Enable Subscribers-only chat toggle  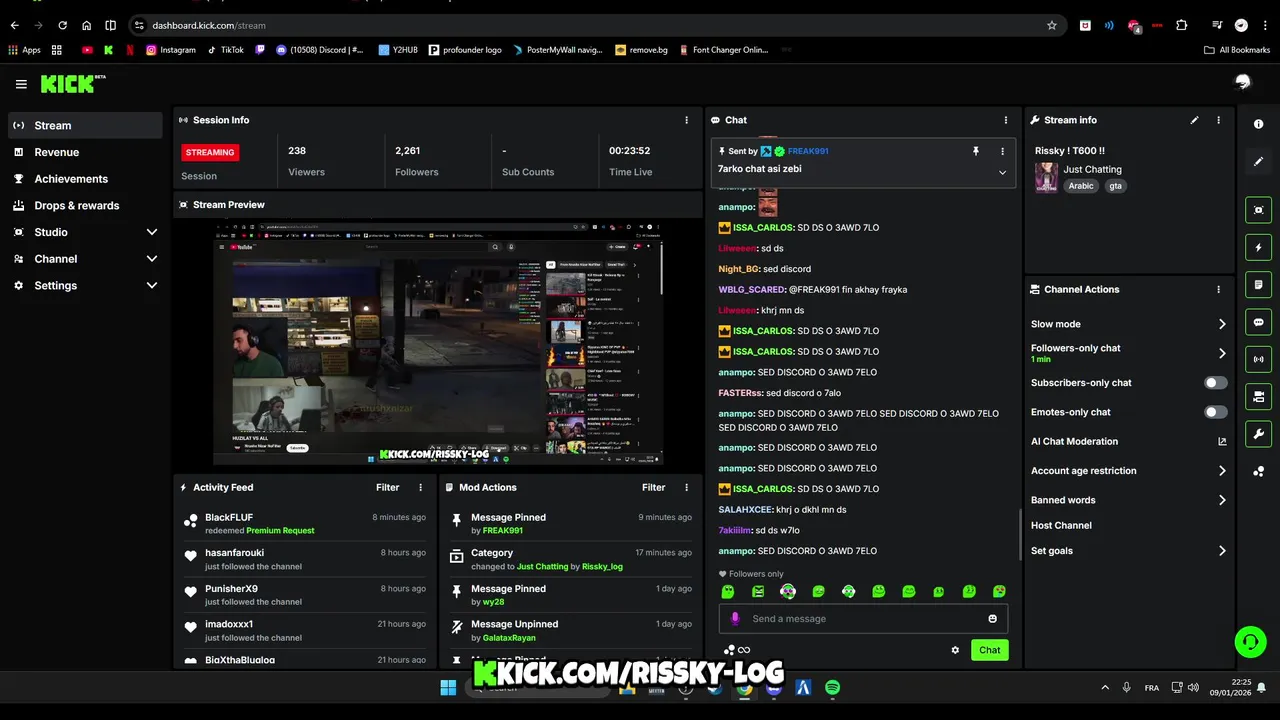1215,383
